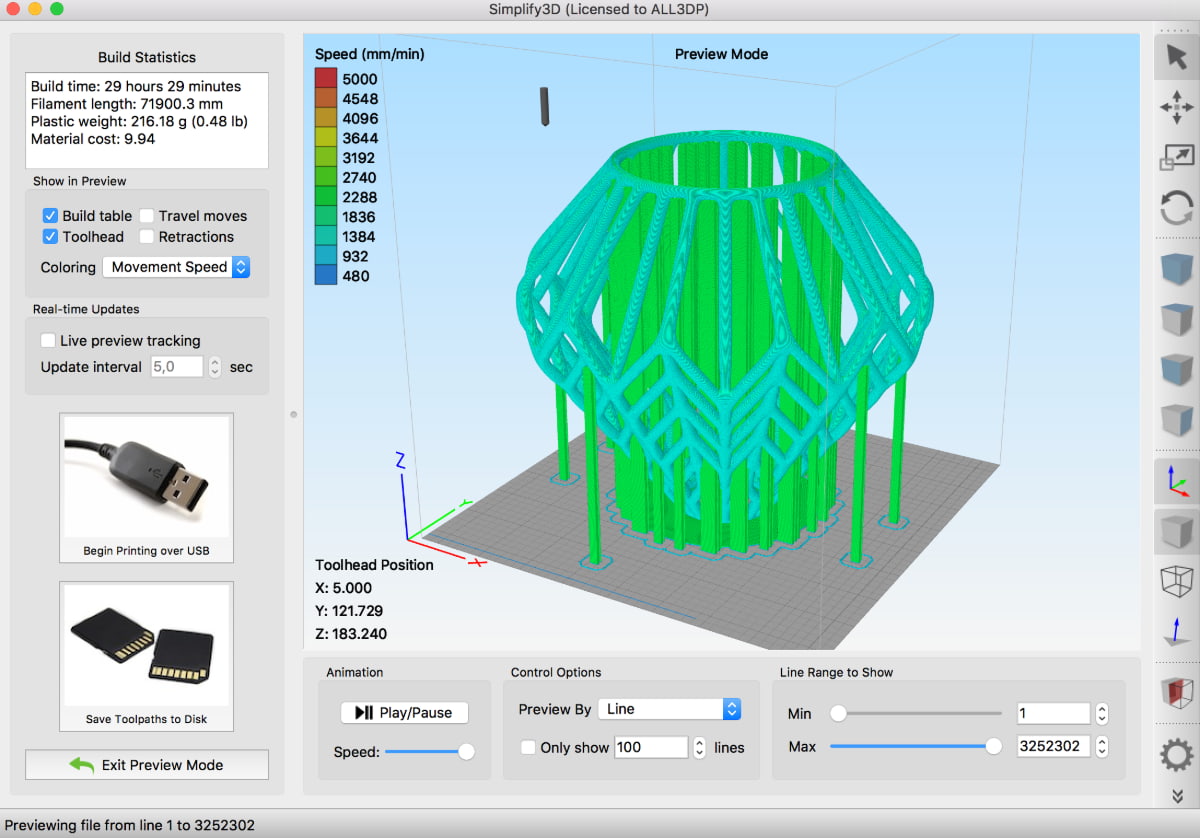The image size is (1200, 838).
Task: Click the Max line range stepper
Action: click(x=1102, y=746)
